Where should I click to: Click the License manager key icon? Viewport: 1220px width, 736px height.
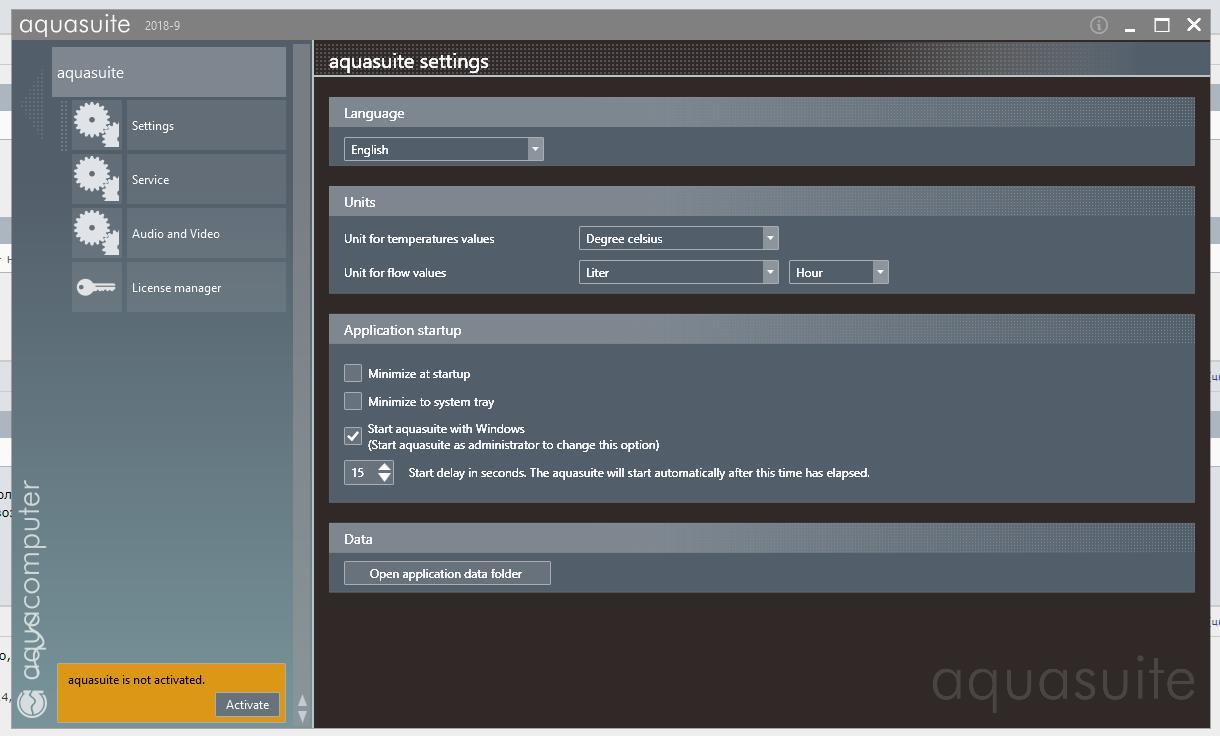(x=97, y=287)
